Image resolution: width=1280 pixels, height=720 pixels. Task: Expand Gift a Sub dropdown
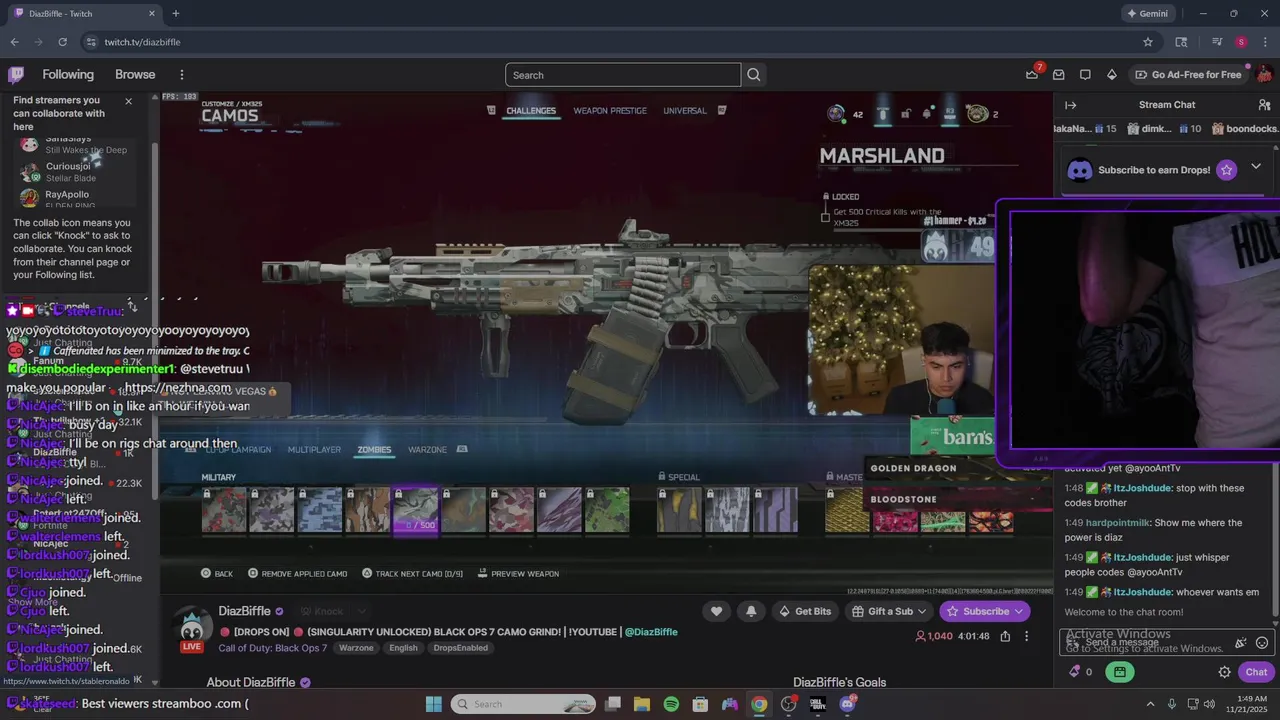[922, 611]
